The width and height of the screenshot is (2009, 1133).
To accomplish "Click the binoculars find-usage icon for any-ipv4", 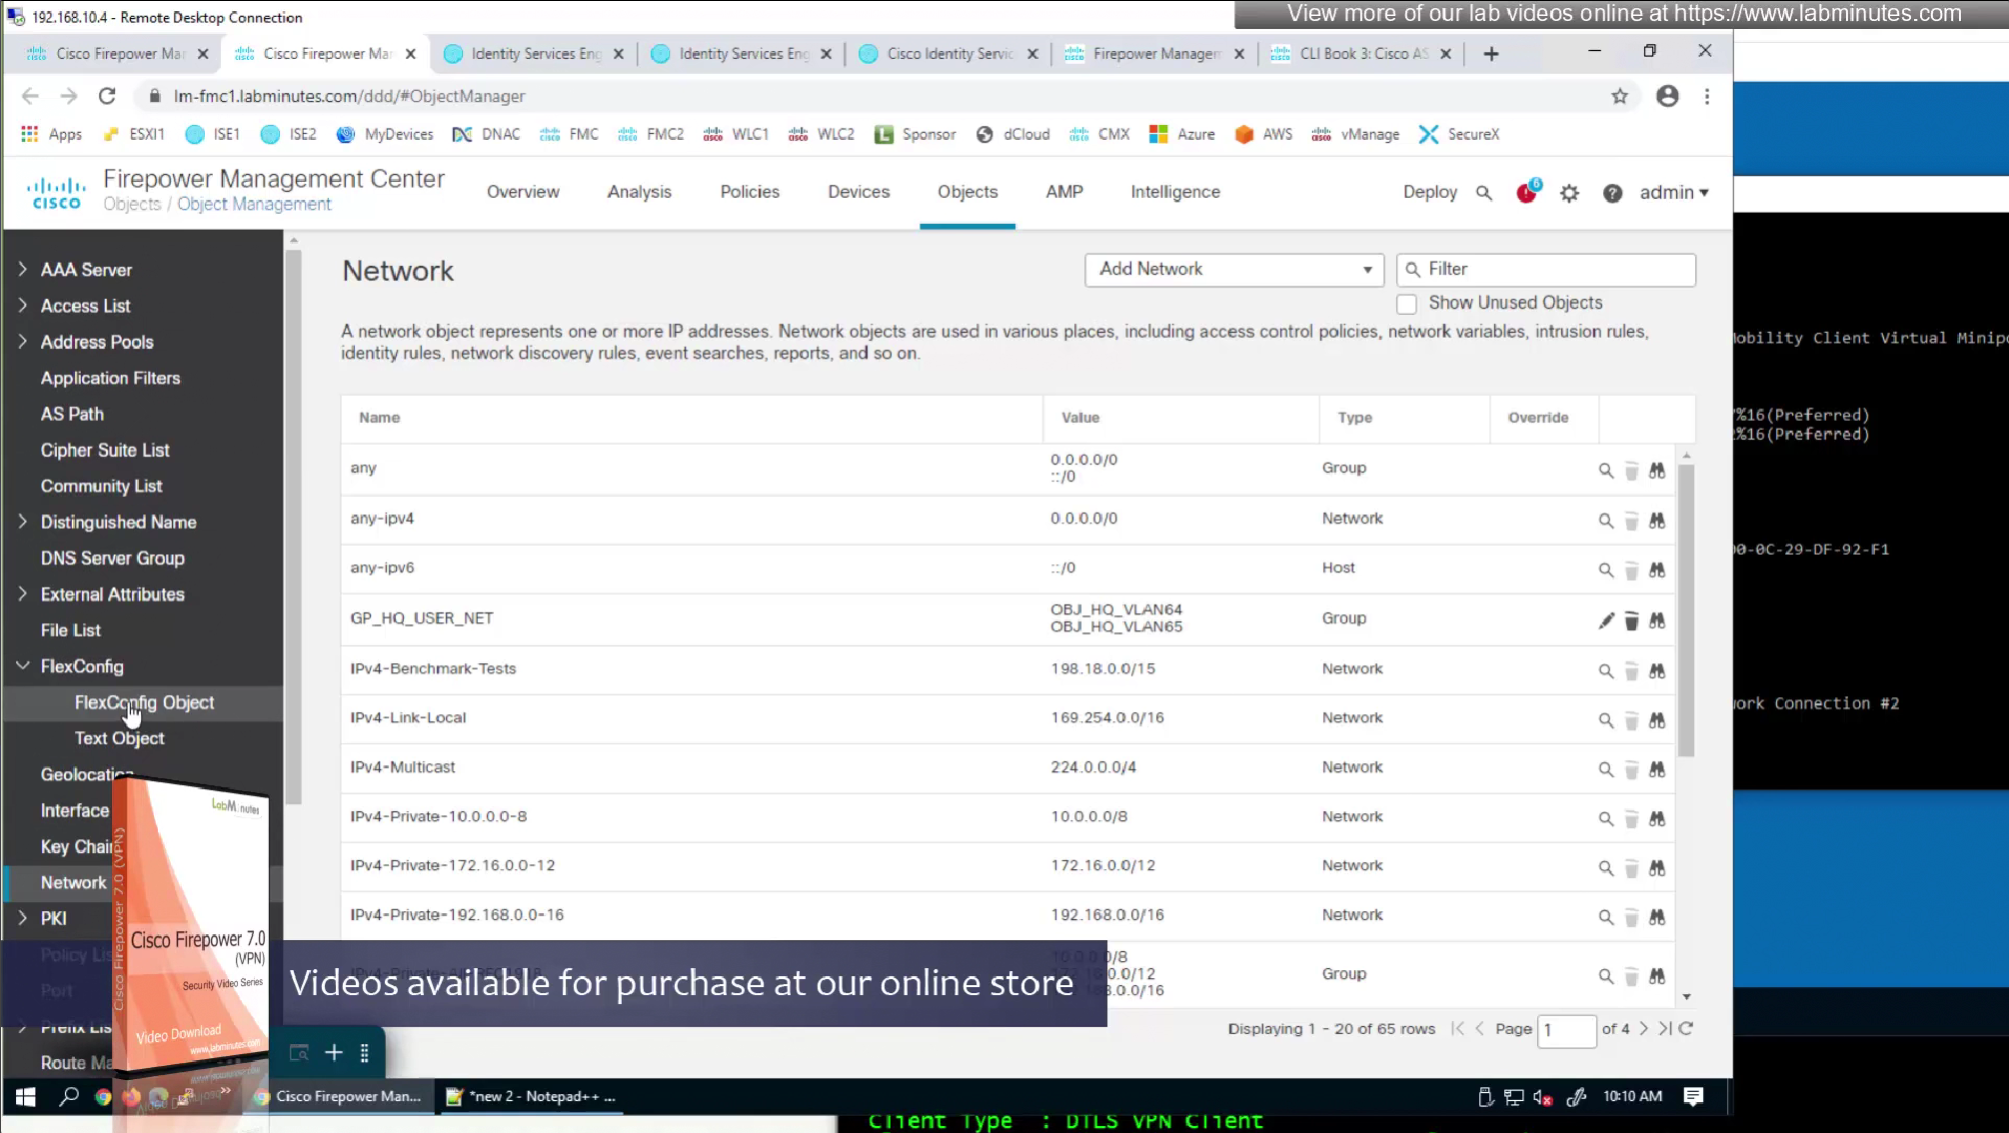I will (x=1657, y=520).
